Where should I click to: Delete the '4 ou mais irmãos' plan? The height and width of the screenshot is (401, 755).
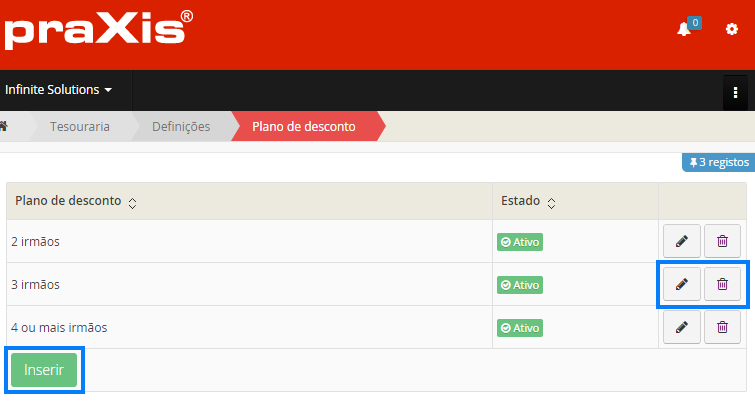722,327
